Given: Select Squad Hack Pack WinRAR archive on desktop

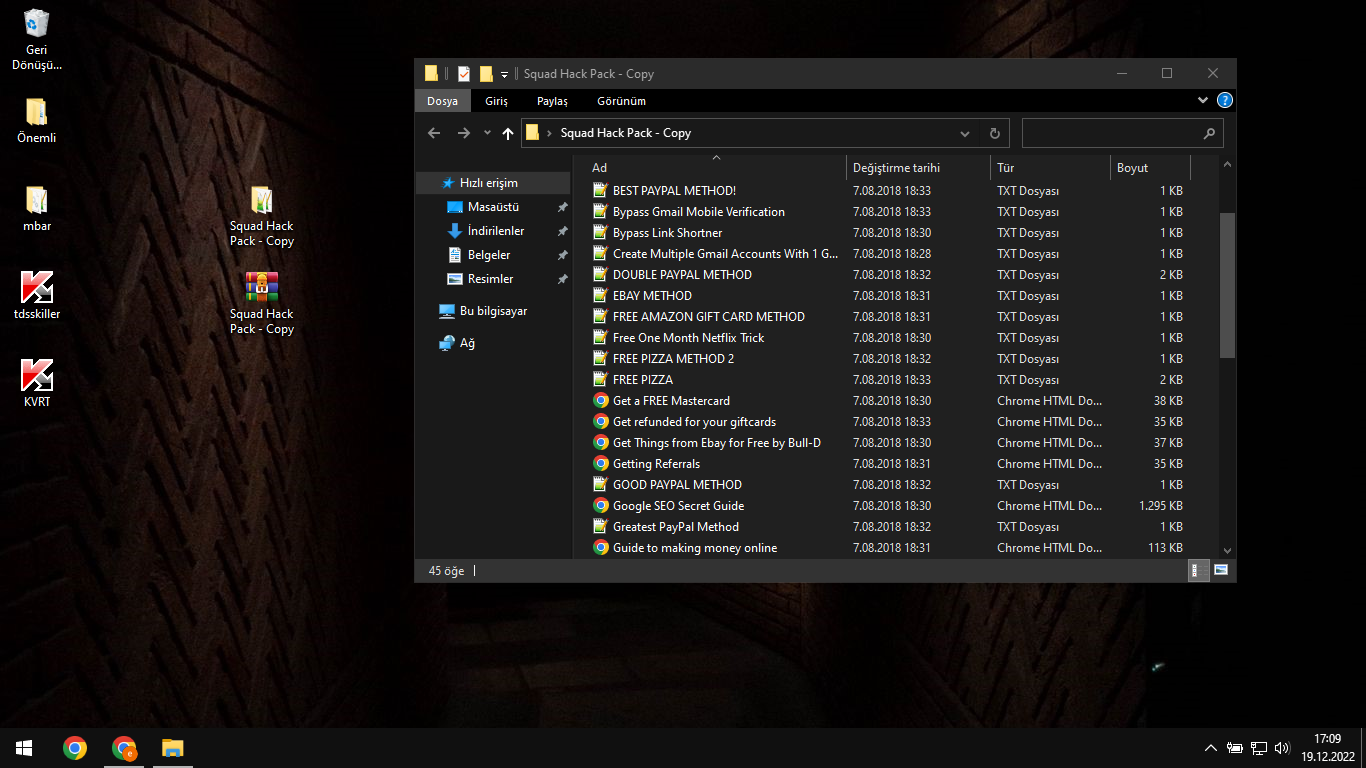Looking at the screenshot, I should [262, 304].
